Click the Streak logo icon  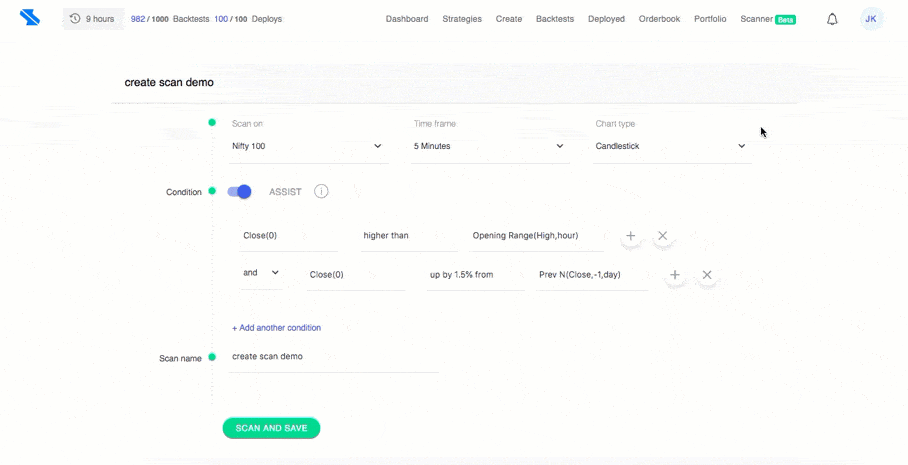point(30,18)
